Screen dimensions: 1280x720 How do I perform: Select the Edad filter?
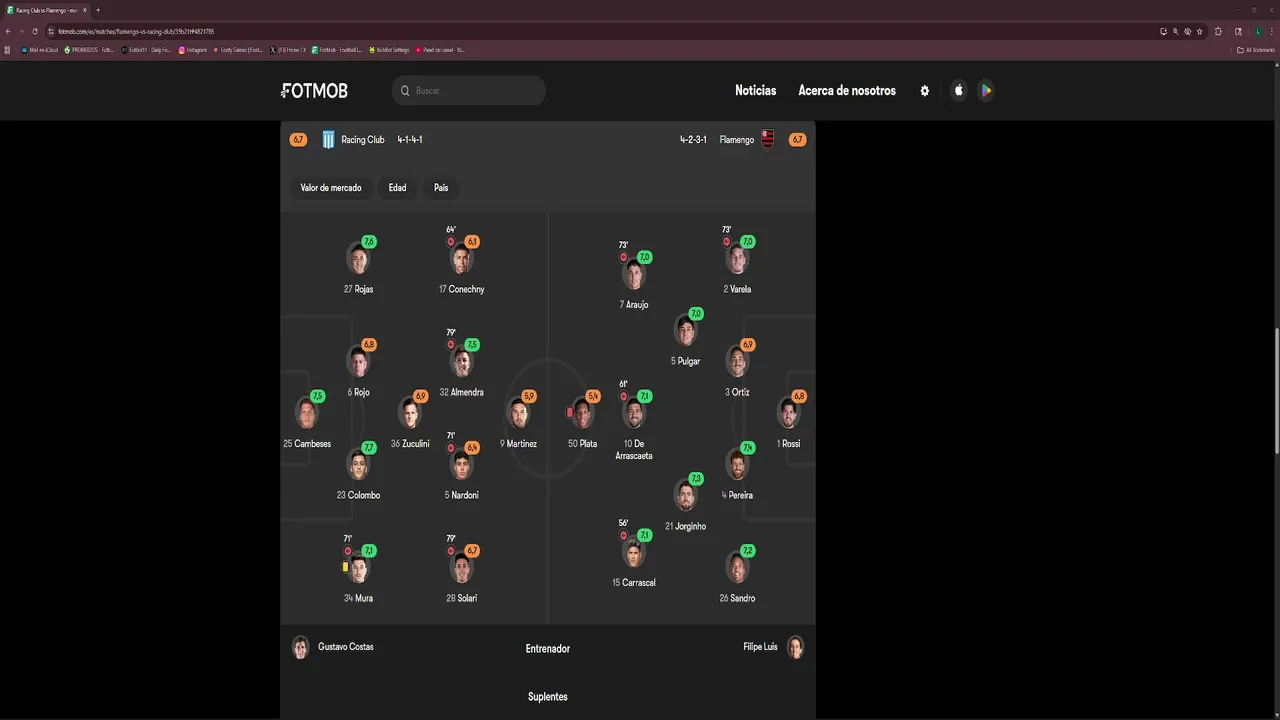click(397, 188)
